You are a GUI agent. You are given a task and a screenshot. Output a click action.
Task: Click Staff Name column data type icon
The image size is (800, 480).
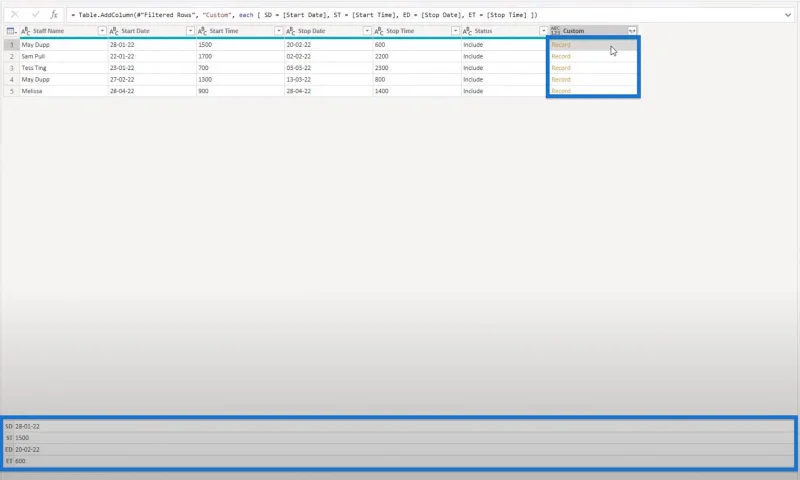coord(26,31)
